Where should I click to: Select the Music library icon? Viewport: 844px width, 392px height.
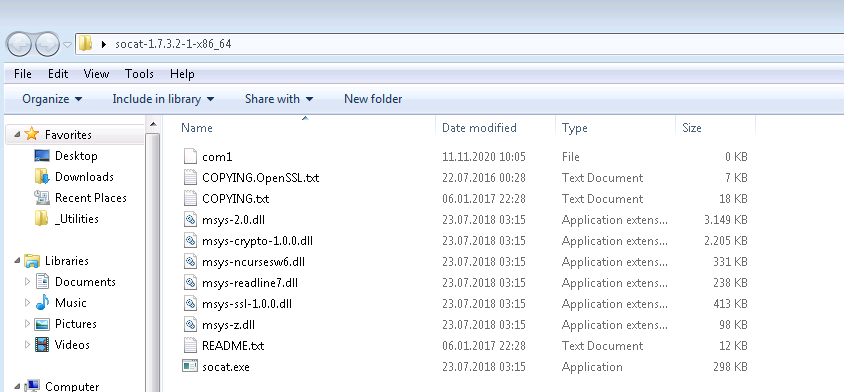(x=42, y=303)
